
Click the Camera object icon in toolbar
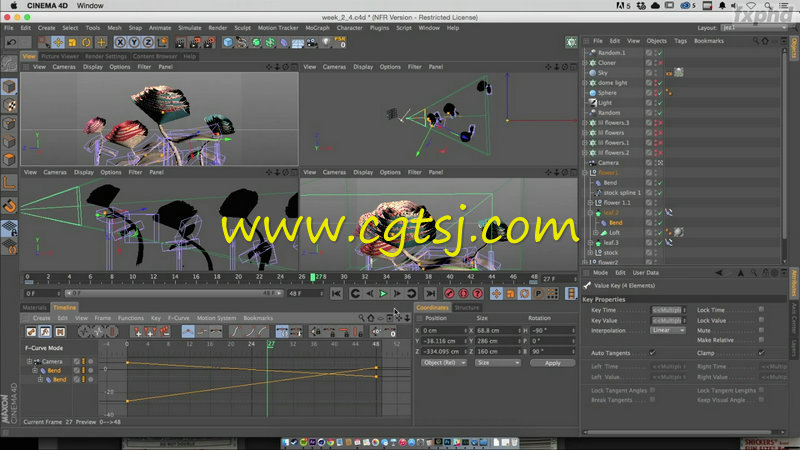point(312,43)
